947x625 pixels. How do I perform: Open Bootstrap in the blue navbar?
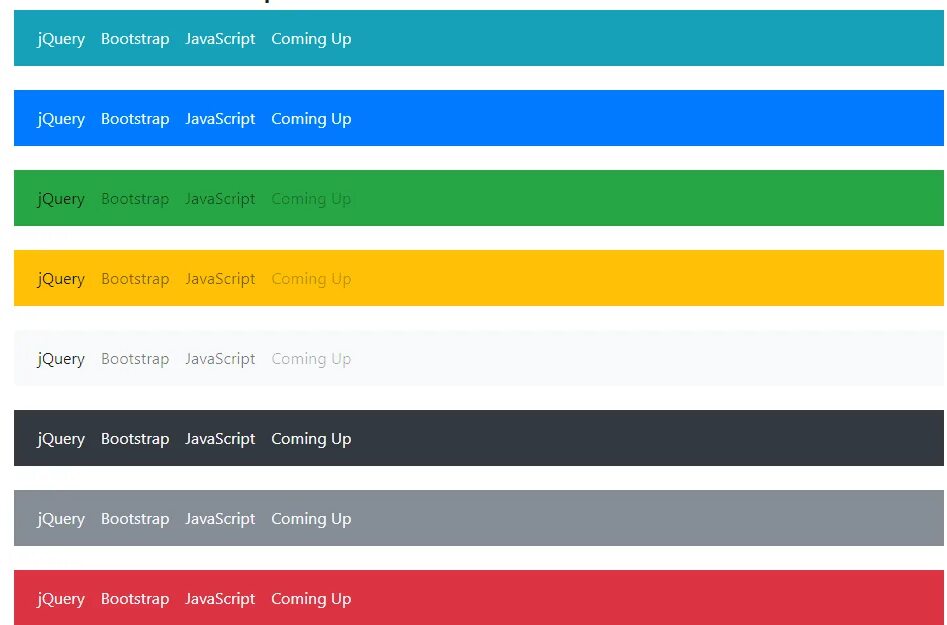135,119
